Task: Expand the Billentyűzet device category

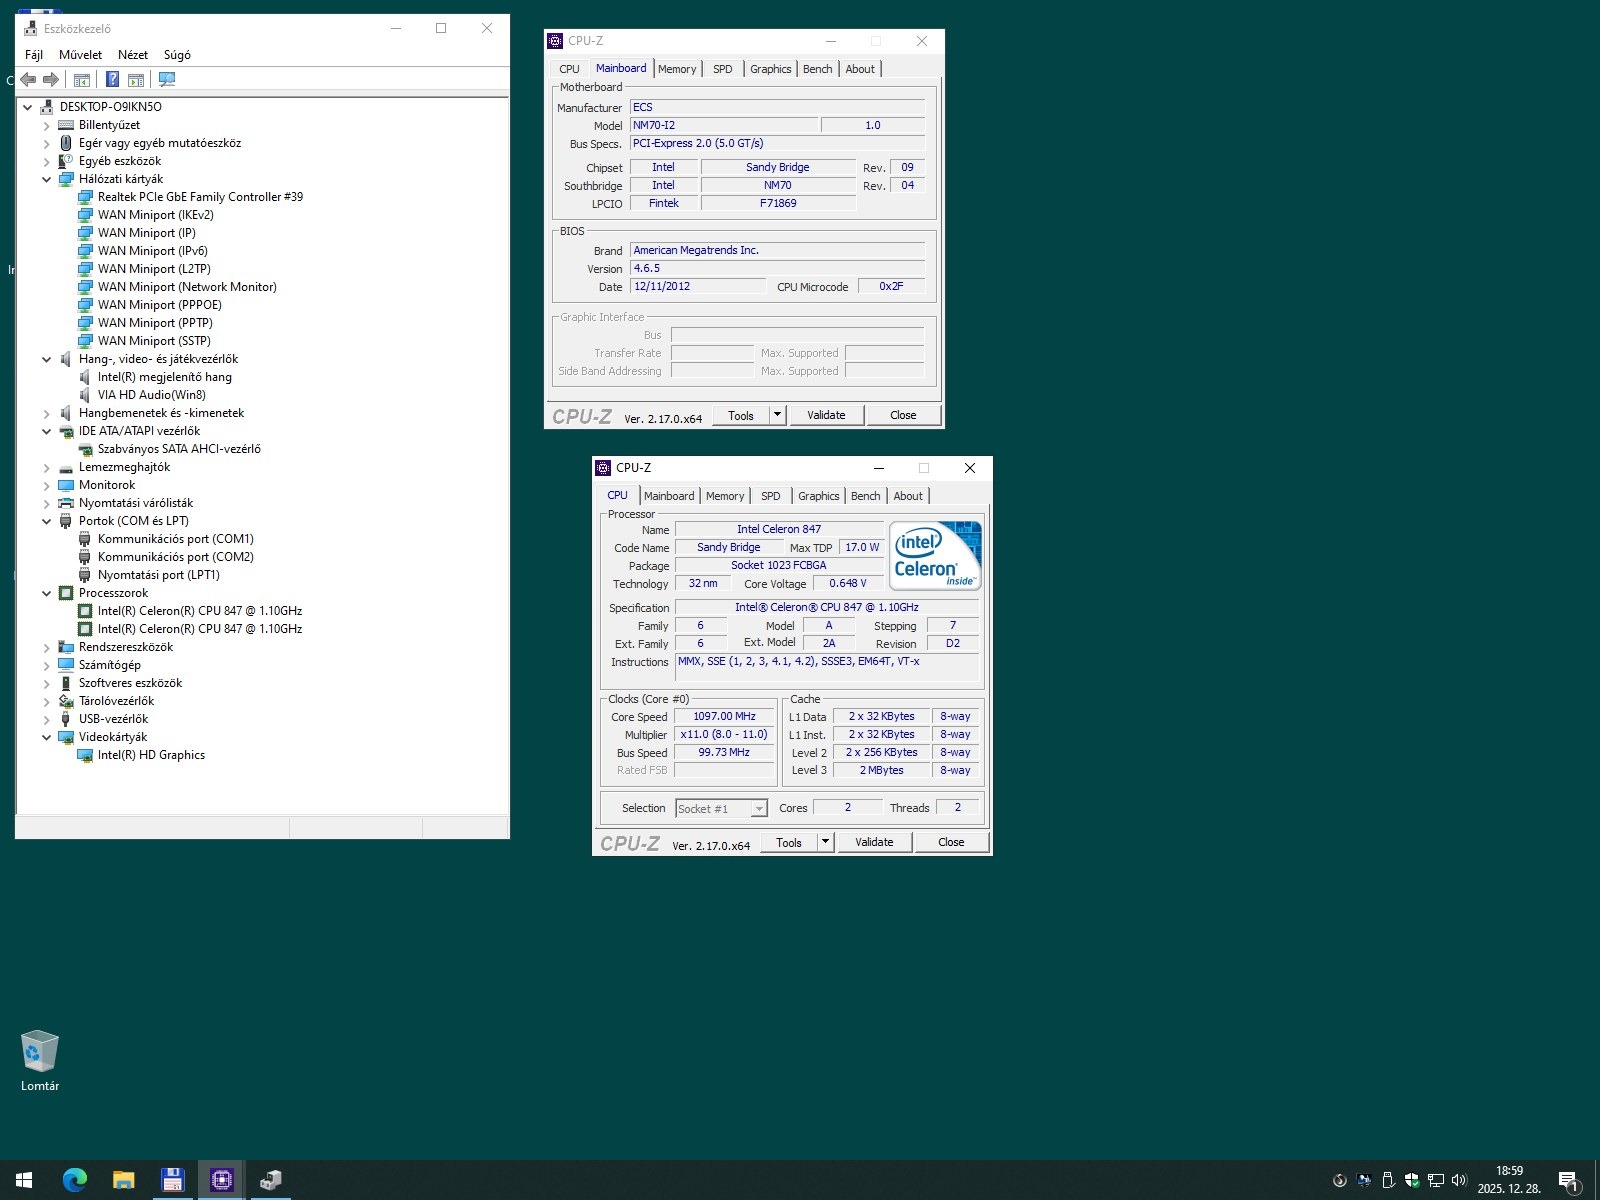Action: coord(46,125)
